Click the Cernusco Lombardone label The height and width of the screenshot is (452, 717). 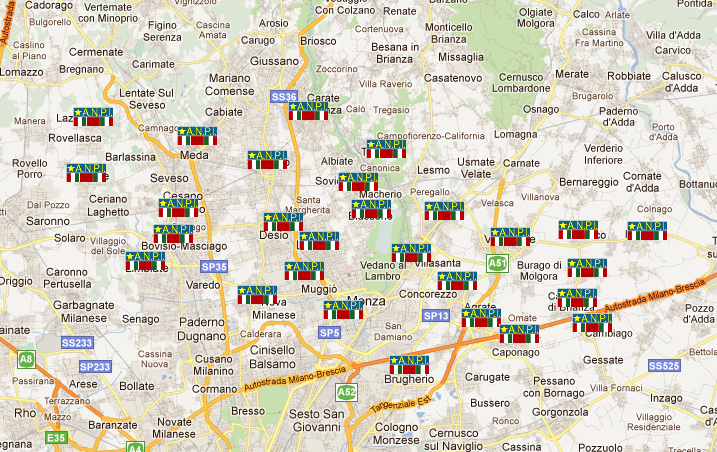pyautogui.click(x=521, y=83)
